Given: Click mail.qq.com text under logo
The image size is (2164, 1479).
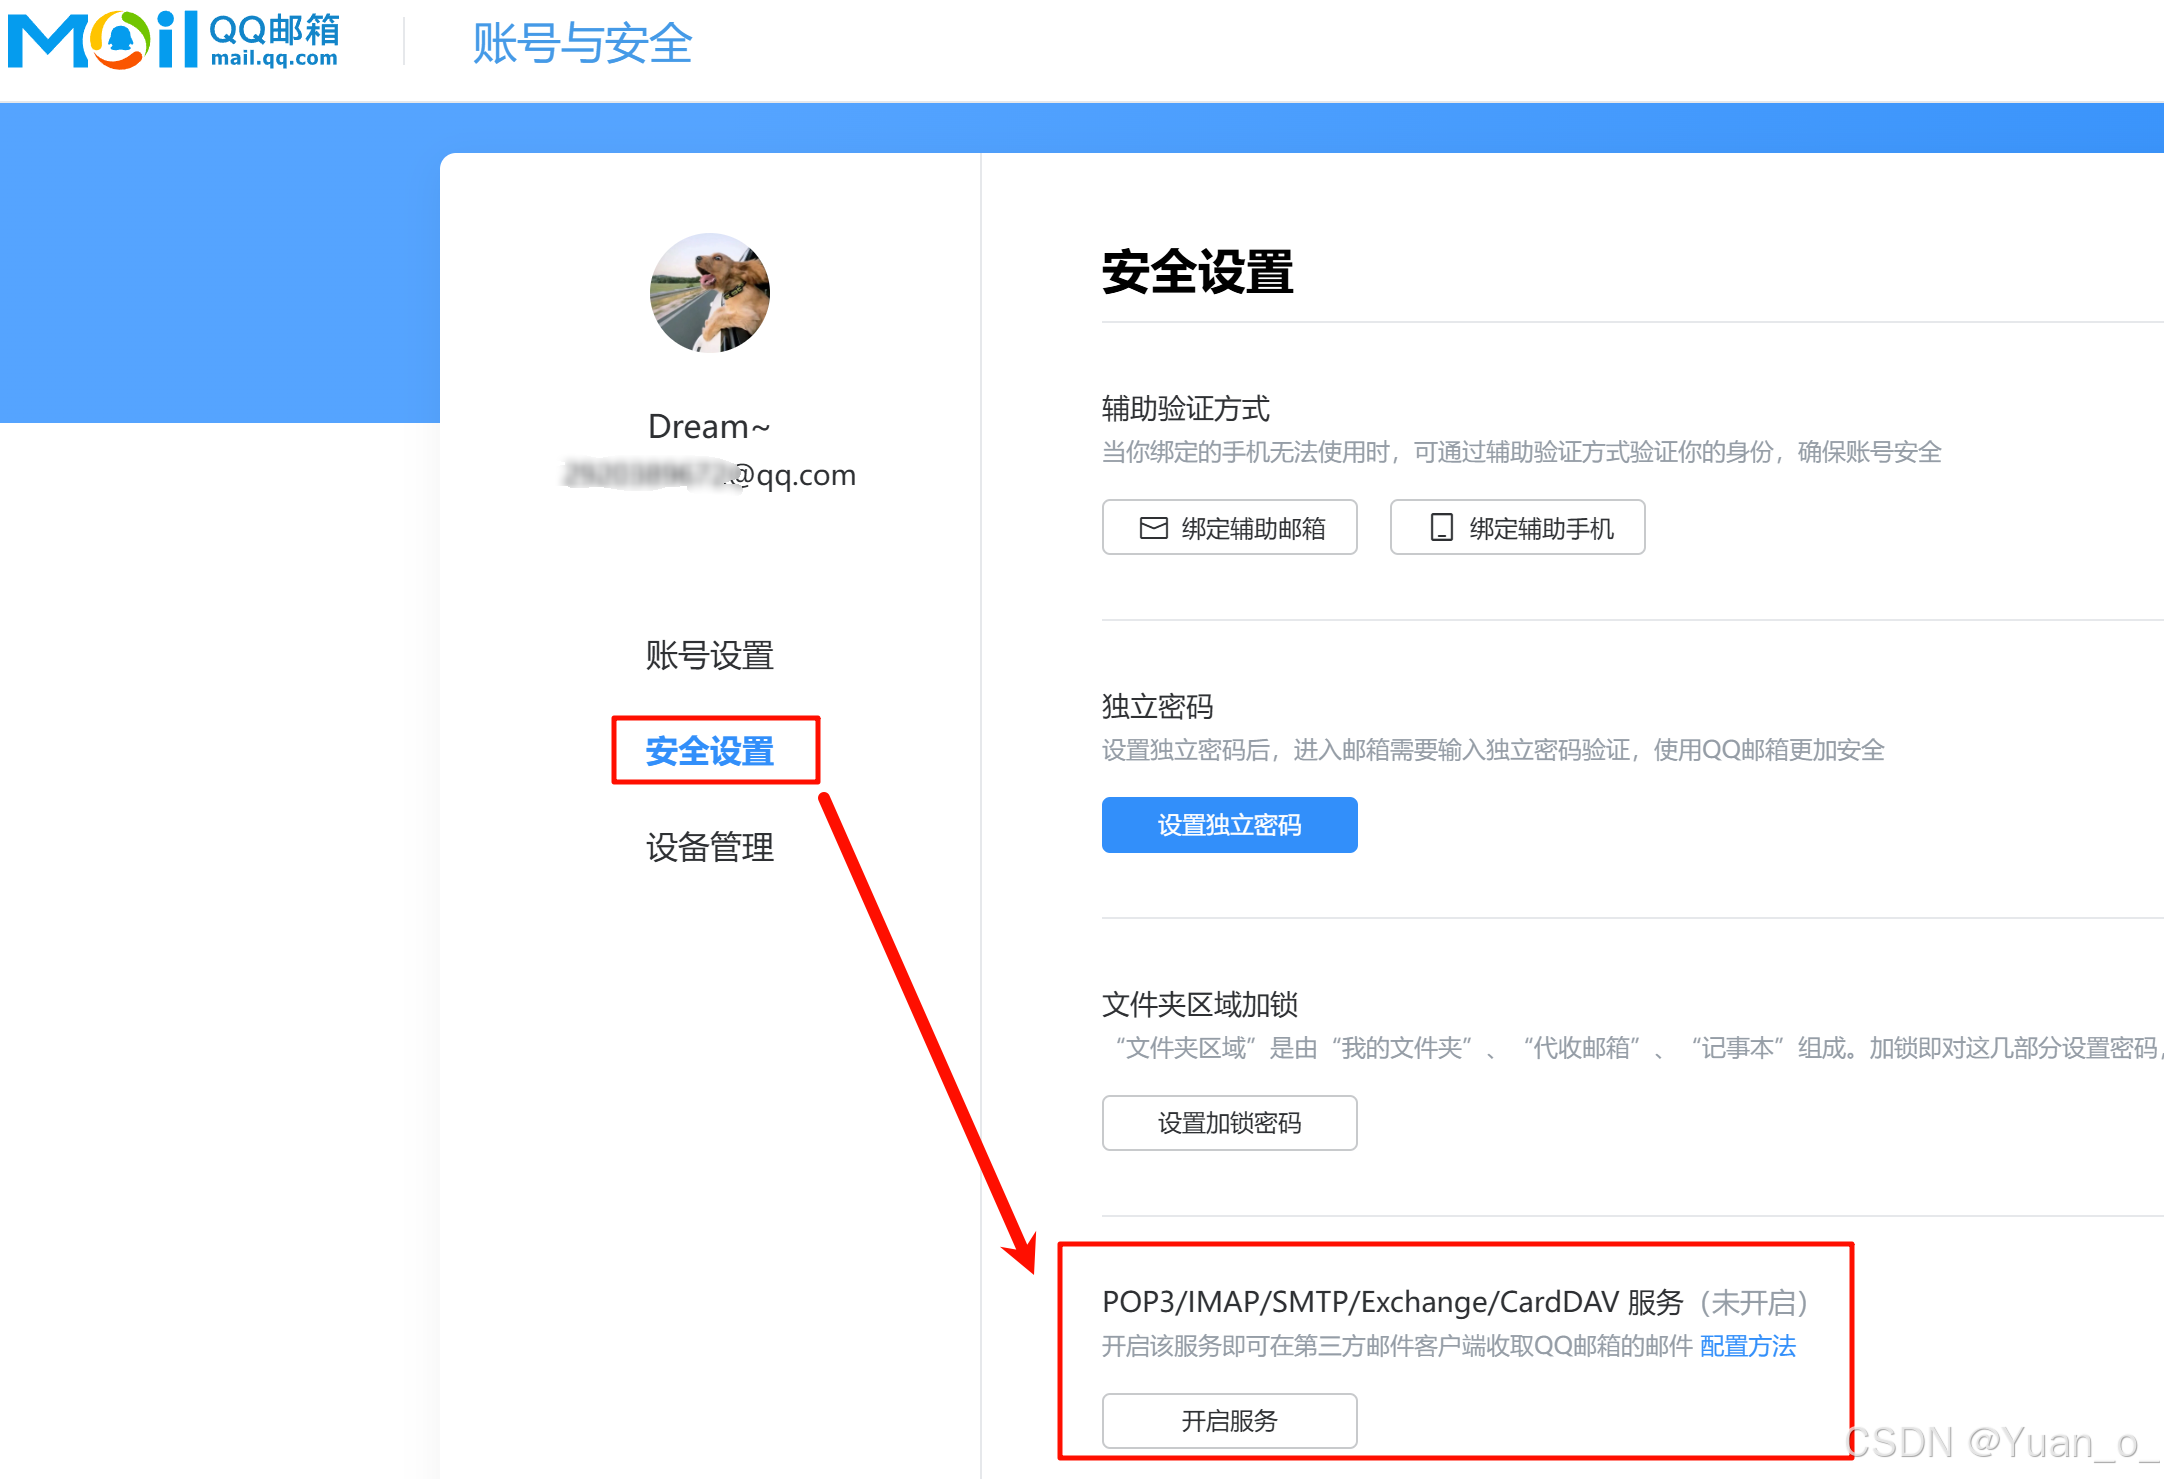Looking at the screenshot, I should [x=274, y=59].
